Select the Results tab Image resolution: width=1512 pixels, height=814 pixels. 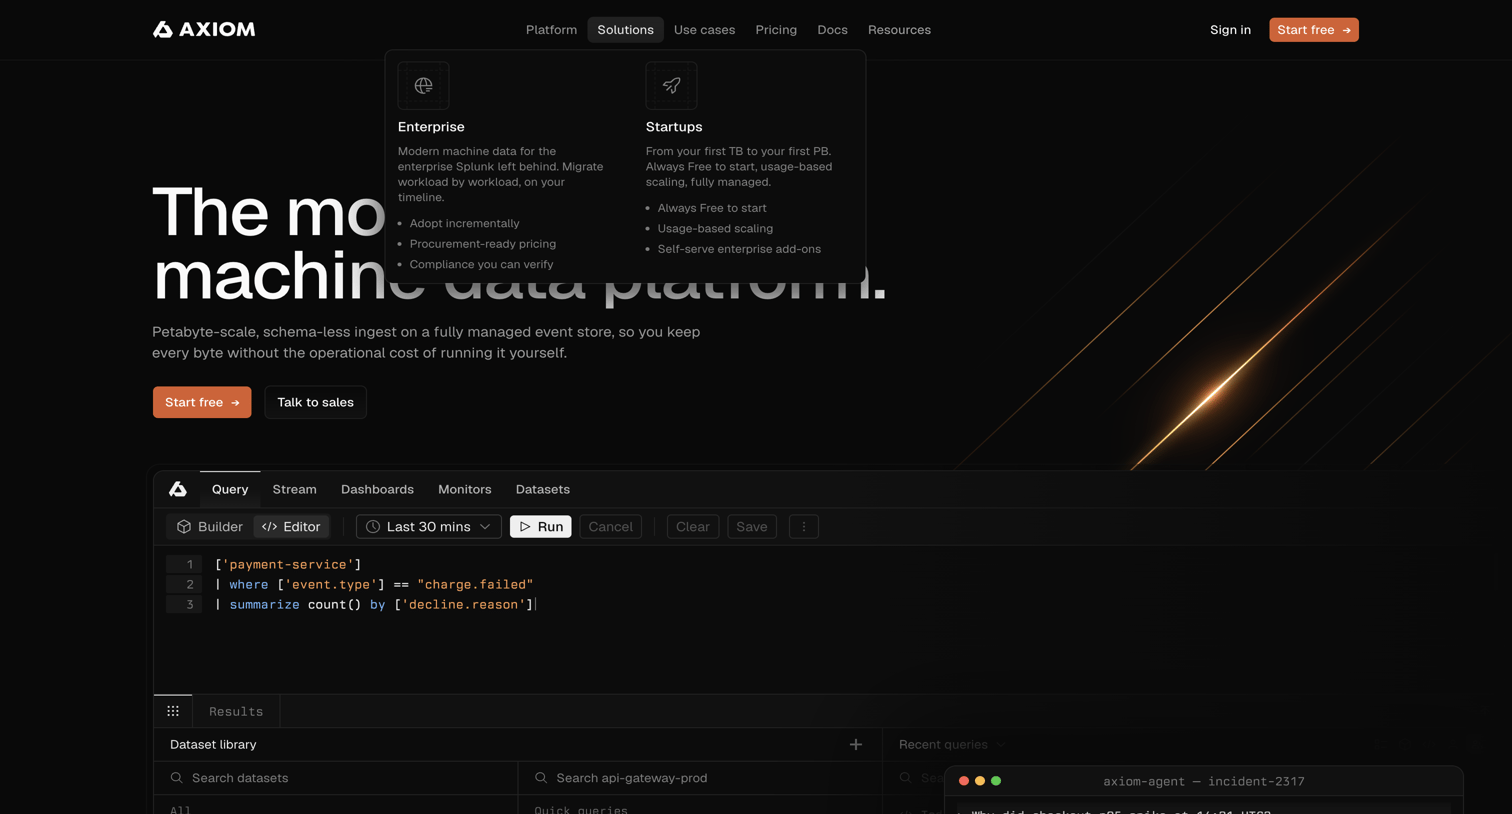coord(236,712)
